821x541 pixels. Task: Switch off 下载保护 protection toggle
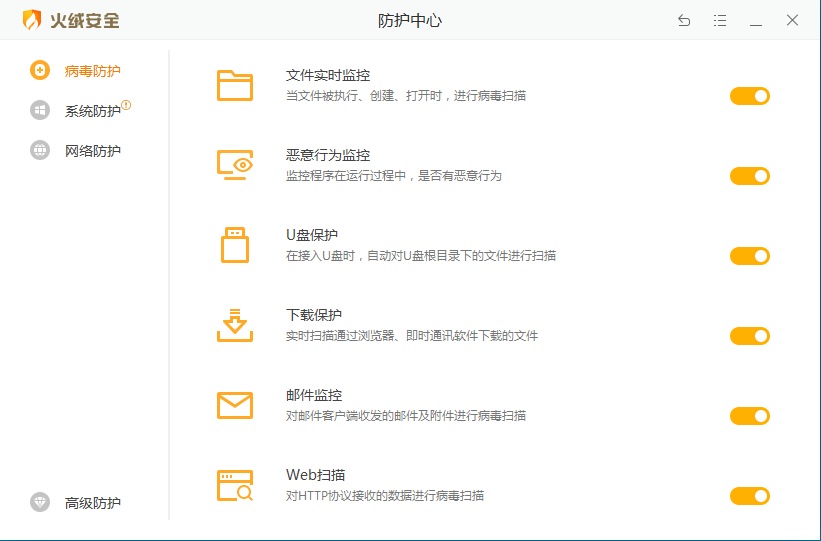[x=749, y=336]
